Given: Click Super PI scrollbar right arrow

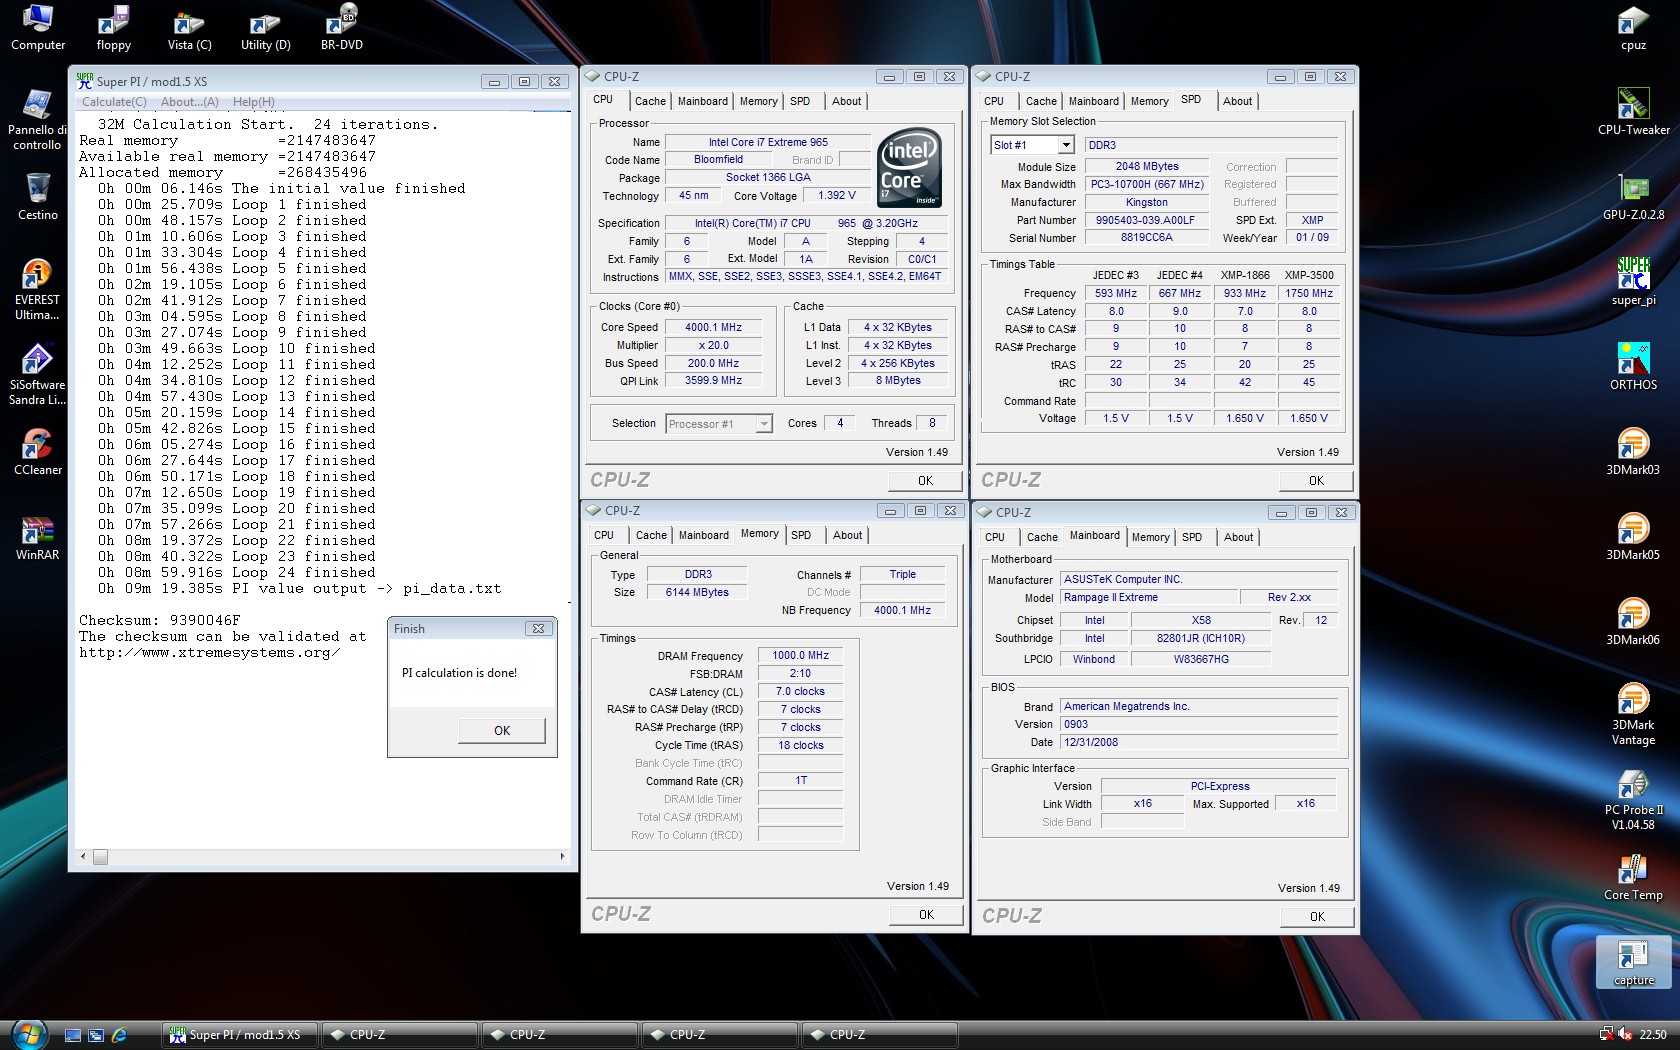Looking at the screenshot, I should (x=562, y=857).
